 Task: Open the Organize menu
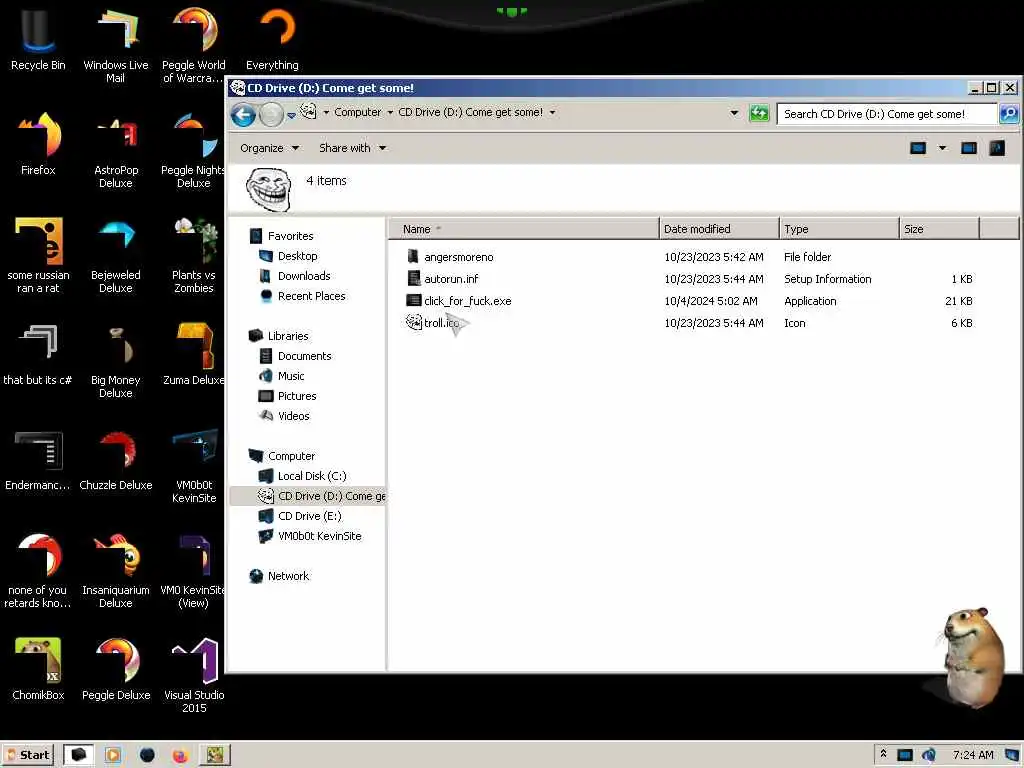(269, 148)
